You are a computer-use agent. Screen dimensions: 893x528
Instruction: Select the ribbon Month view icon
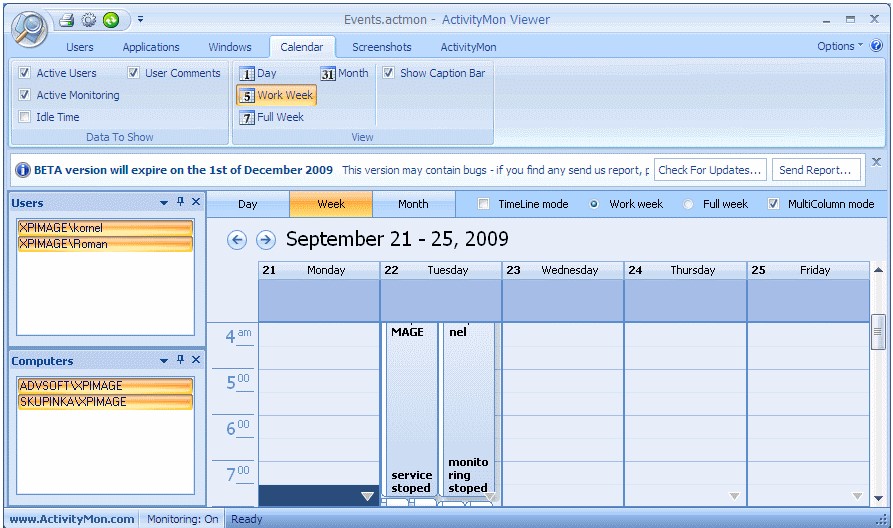pyautogui.click(x=344, y=73)
